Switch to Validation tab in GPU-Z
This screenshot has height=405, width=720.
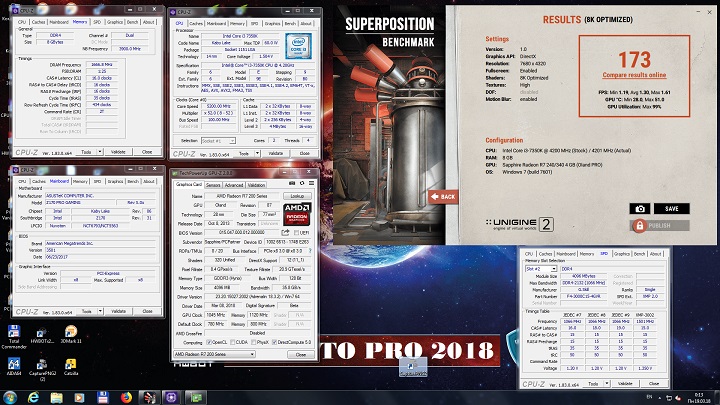[256, 185]
